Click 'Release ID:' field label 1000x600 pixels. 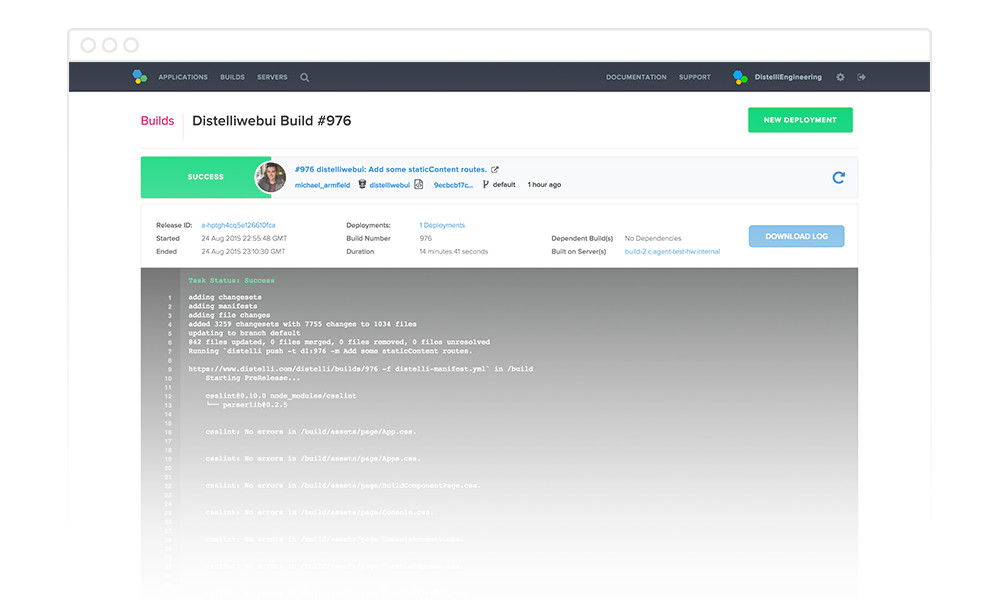pyautogui.click(x=174, y=225)
